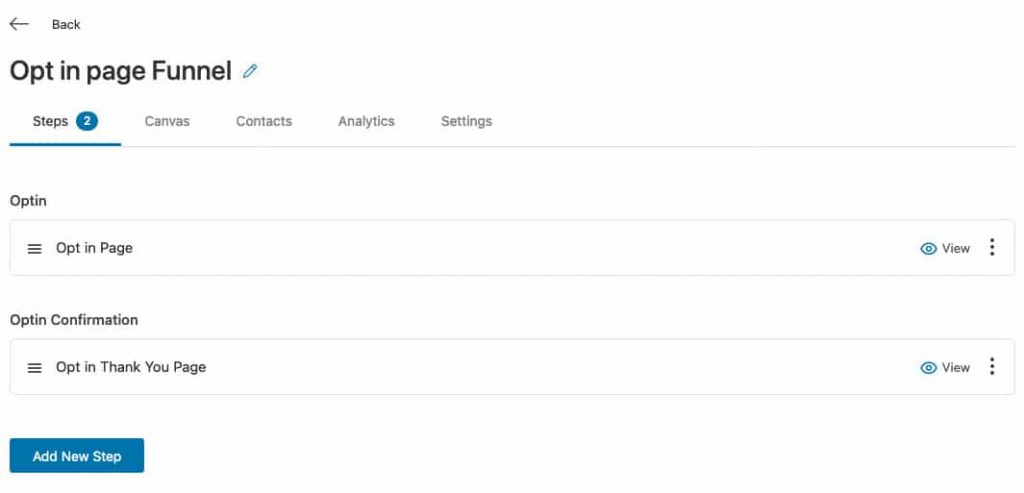This screenshot has height=493, width=1024.
Task: Click the steps count badge 2
Action: [x=87, y=121]
